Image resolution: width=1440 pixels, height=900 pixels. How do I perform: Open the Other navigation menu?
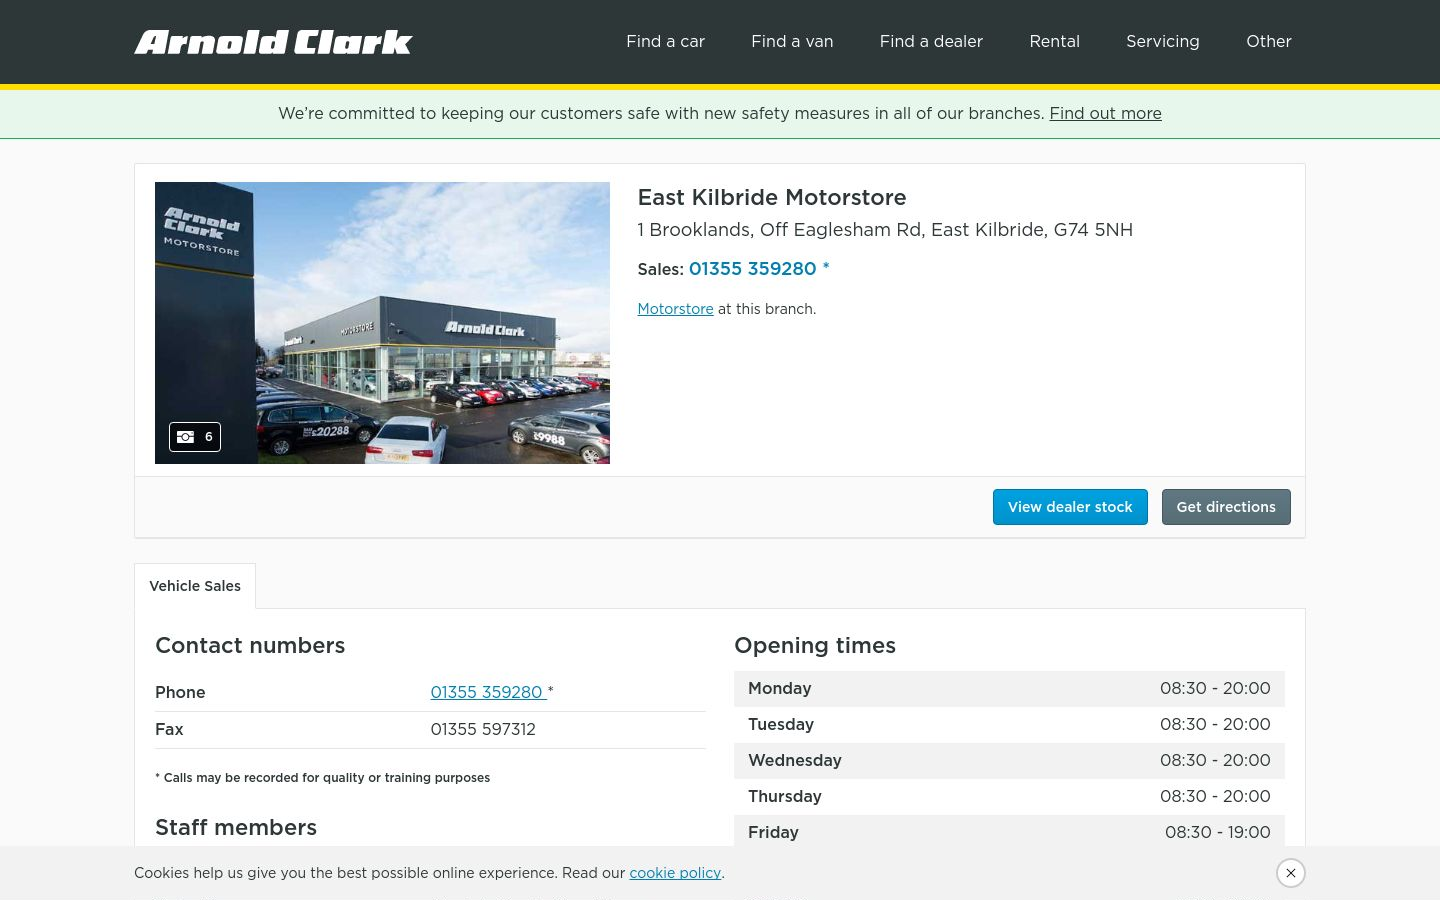[x=1268, y=41]
